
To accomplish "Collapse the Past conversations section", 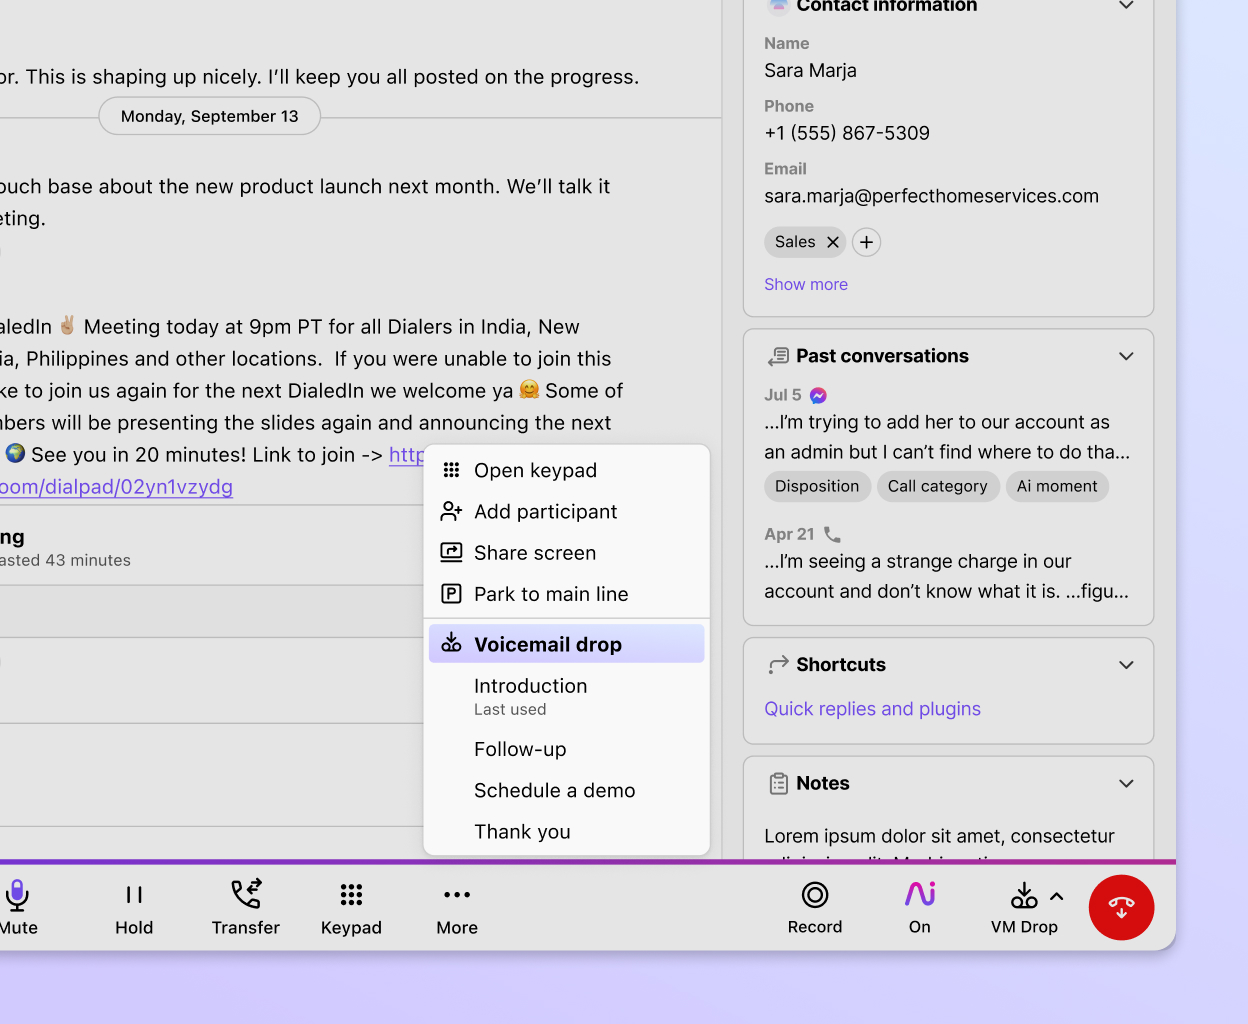I will coord(1126,356).
